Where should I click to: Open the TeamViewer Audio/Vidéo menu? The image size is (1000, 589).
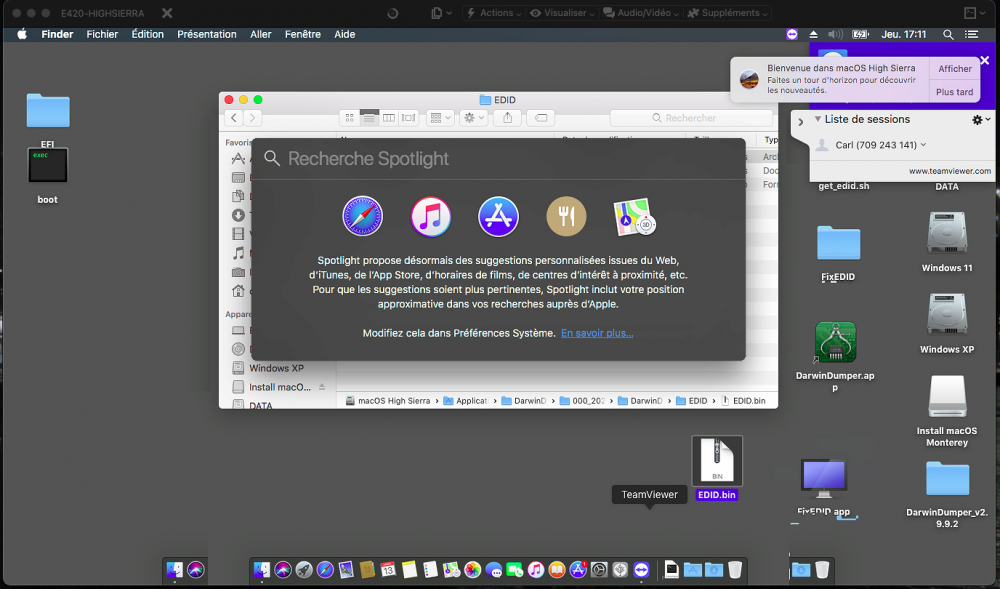click(642, 13)
